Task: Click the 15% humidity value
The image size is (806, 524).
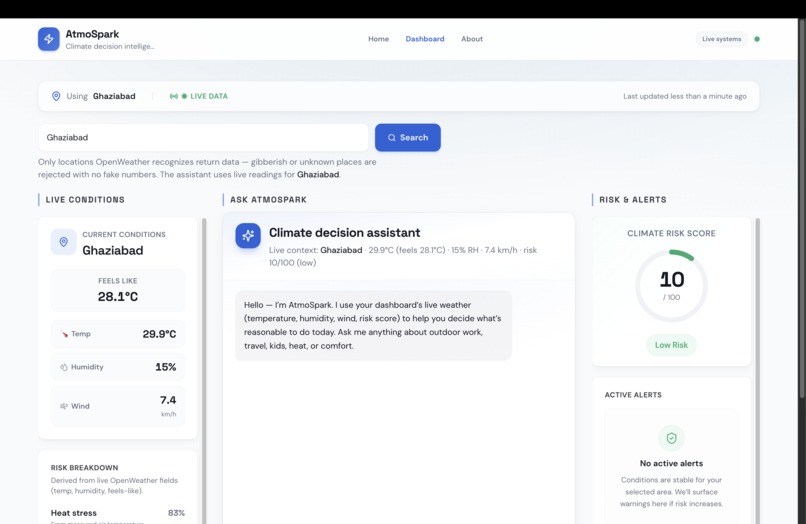Action: 166,367
